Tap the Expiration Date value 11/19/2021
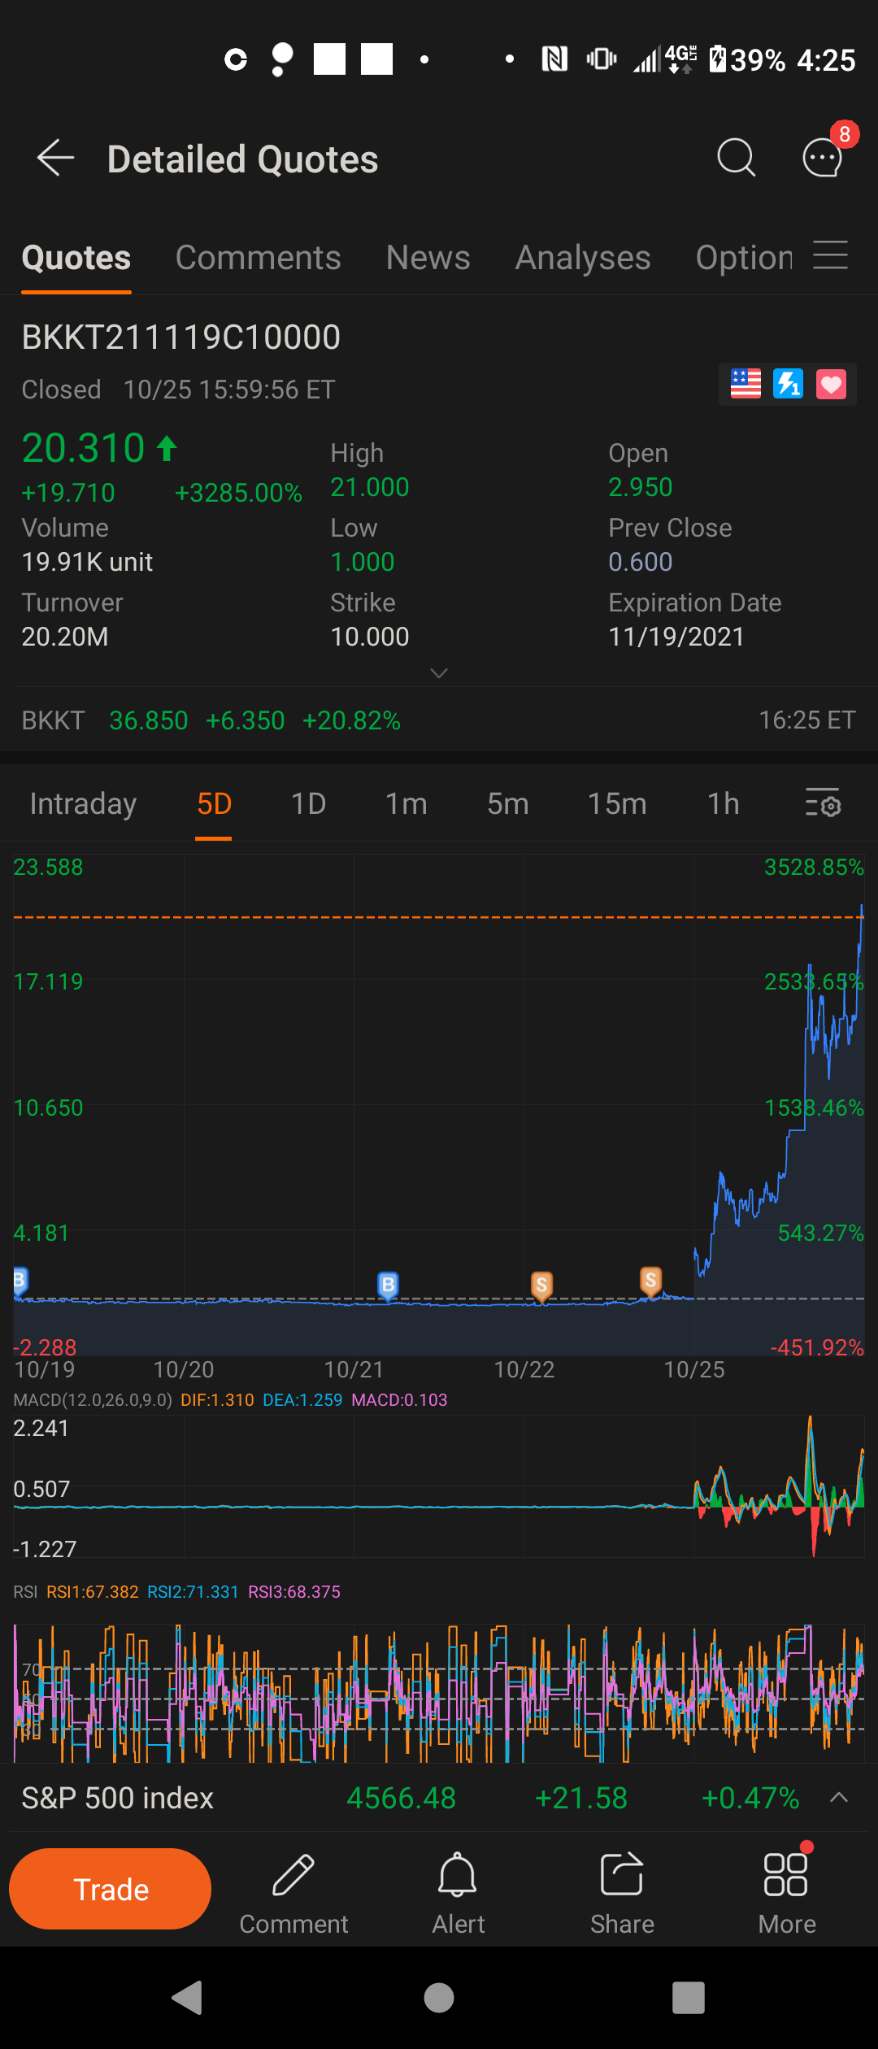878x2049 pixels. (676, 637)
